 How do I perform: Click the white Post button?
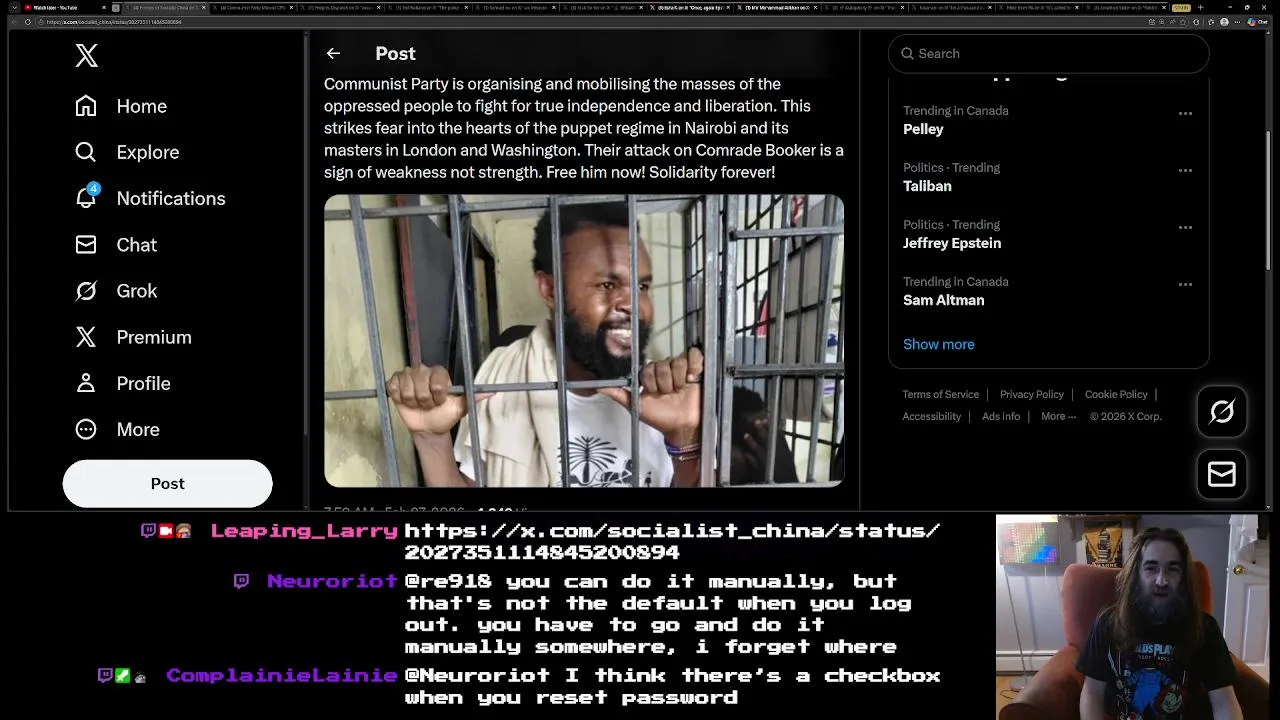(x=167, y=483)
